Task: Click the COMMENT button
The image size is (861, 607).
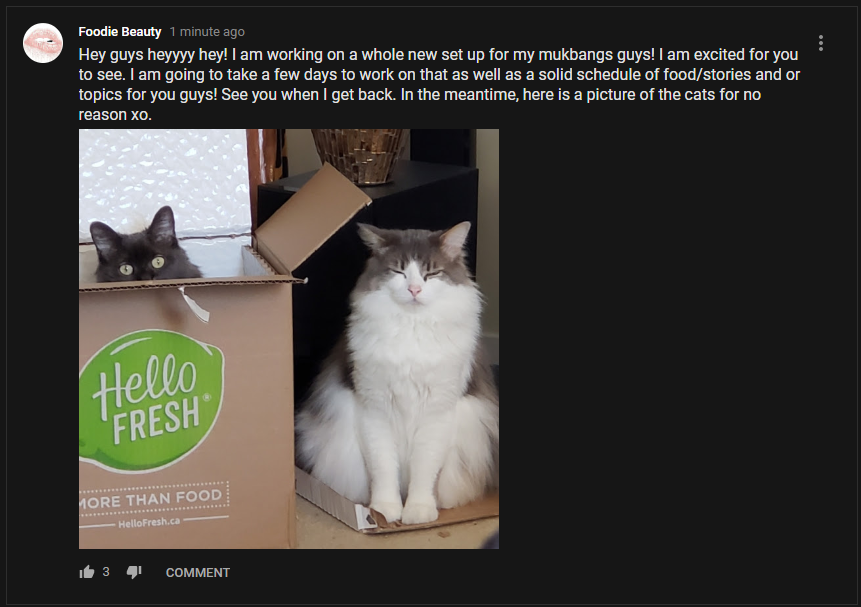Action: pos(198,572)
